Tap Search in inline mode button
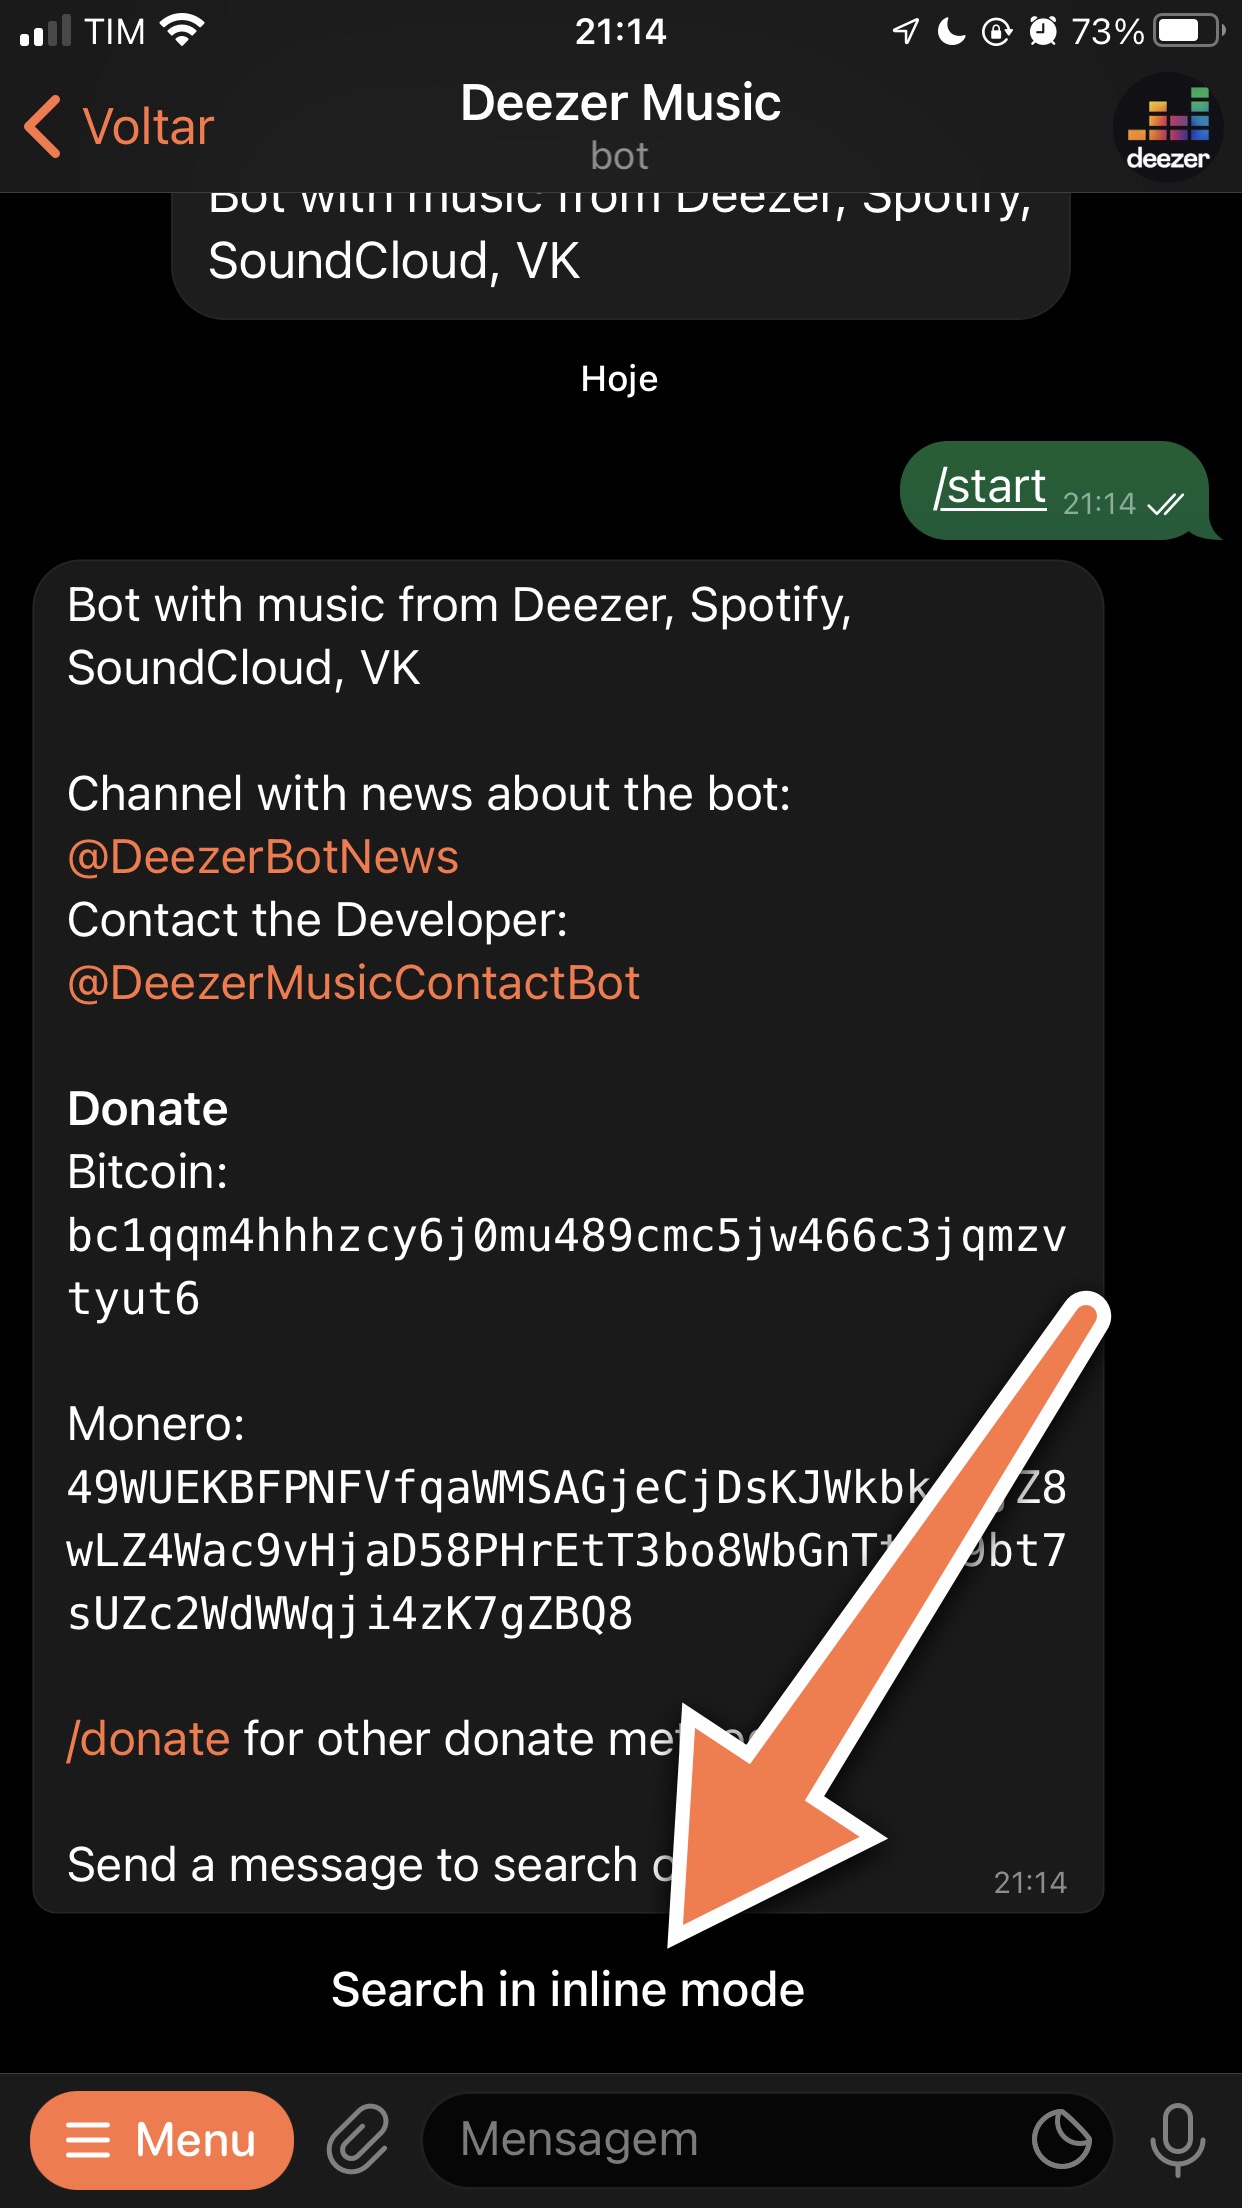 pyautogui.click(x=568, y=1989)
